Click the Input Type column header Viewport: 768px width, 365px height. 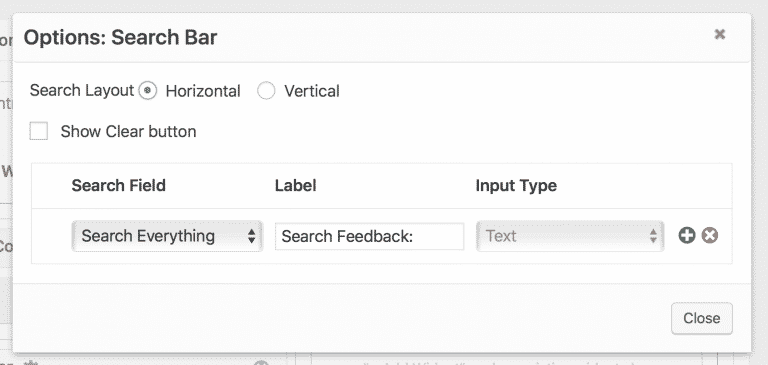pos(516,186)
